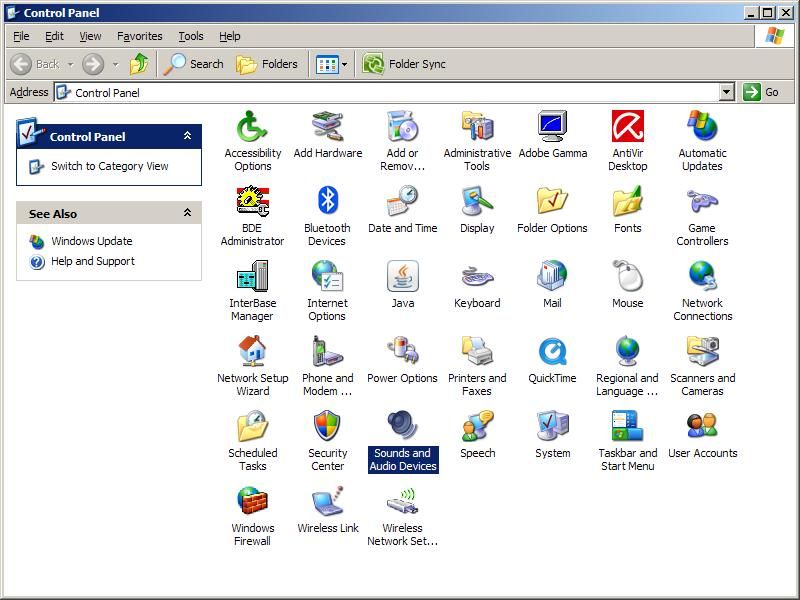Click inside the Address bar field
Viewport: 800px width, 600px height.
400,92
